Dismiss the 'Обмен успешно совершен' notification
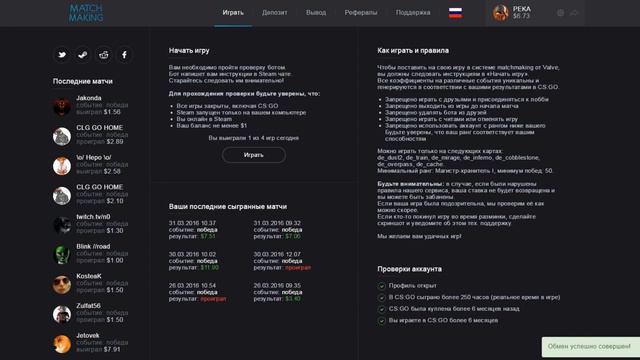 (591, 347)
